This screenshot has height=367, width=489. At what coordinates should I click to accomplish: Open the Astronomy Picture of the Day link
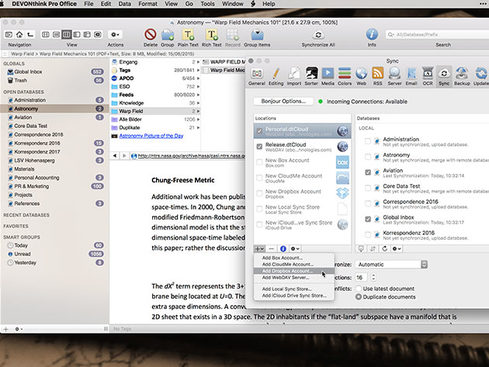tap(151, 136)
